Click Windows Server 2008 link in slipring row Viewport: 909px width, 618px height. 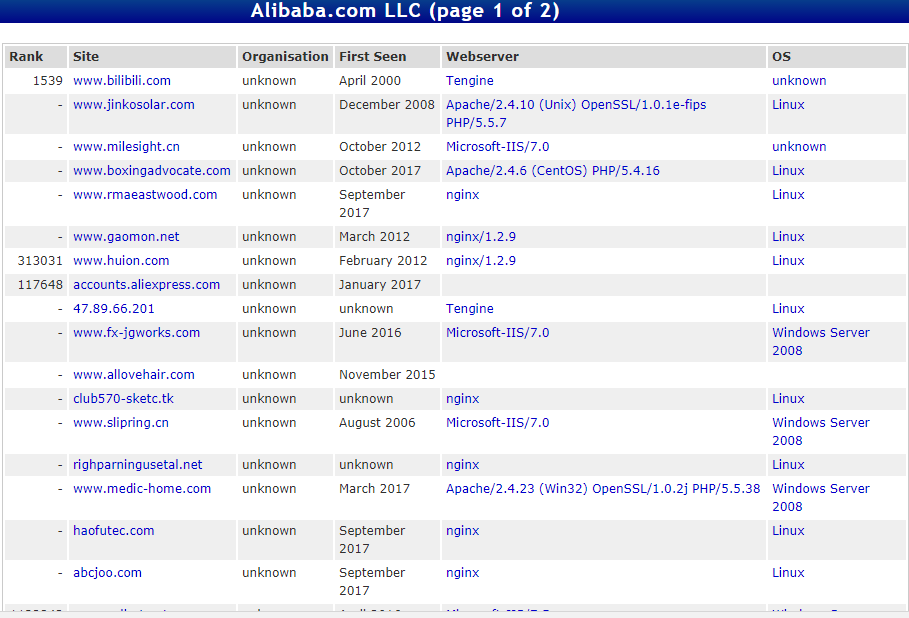[821, 431]
